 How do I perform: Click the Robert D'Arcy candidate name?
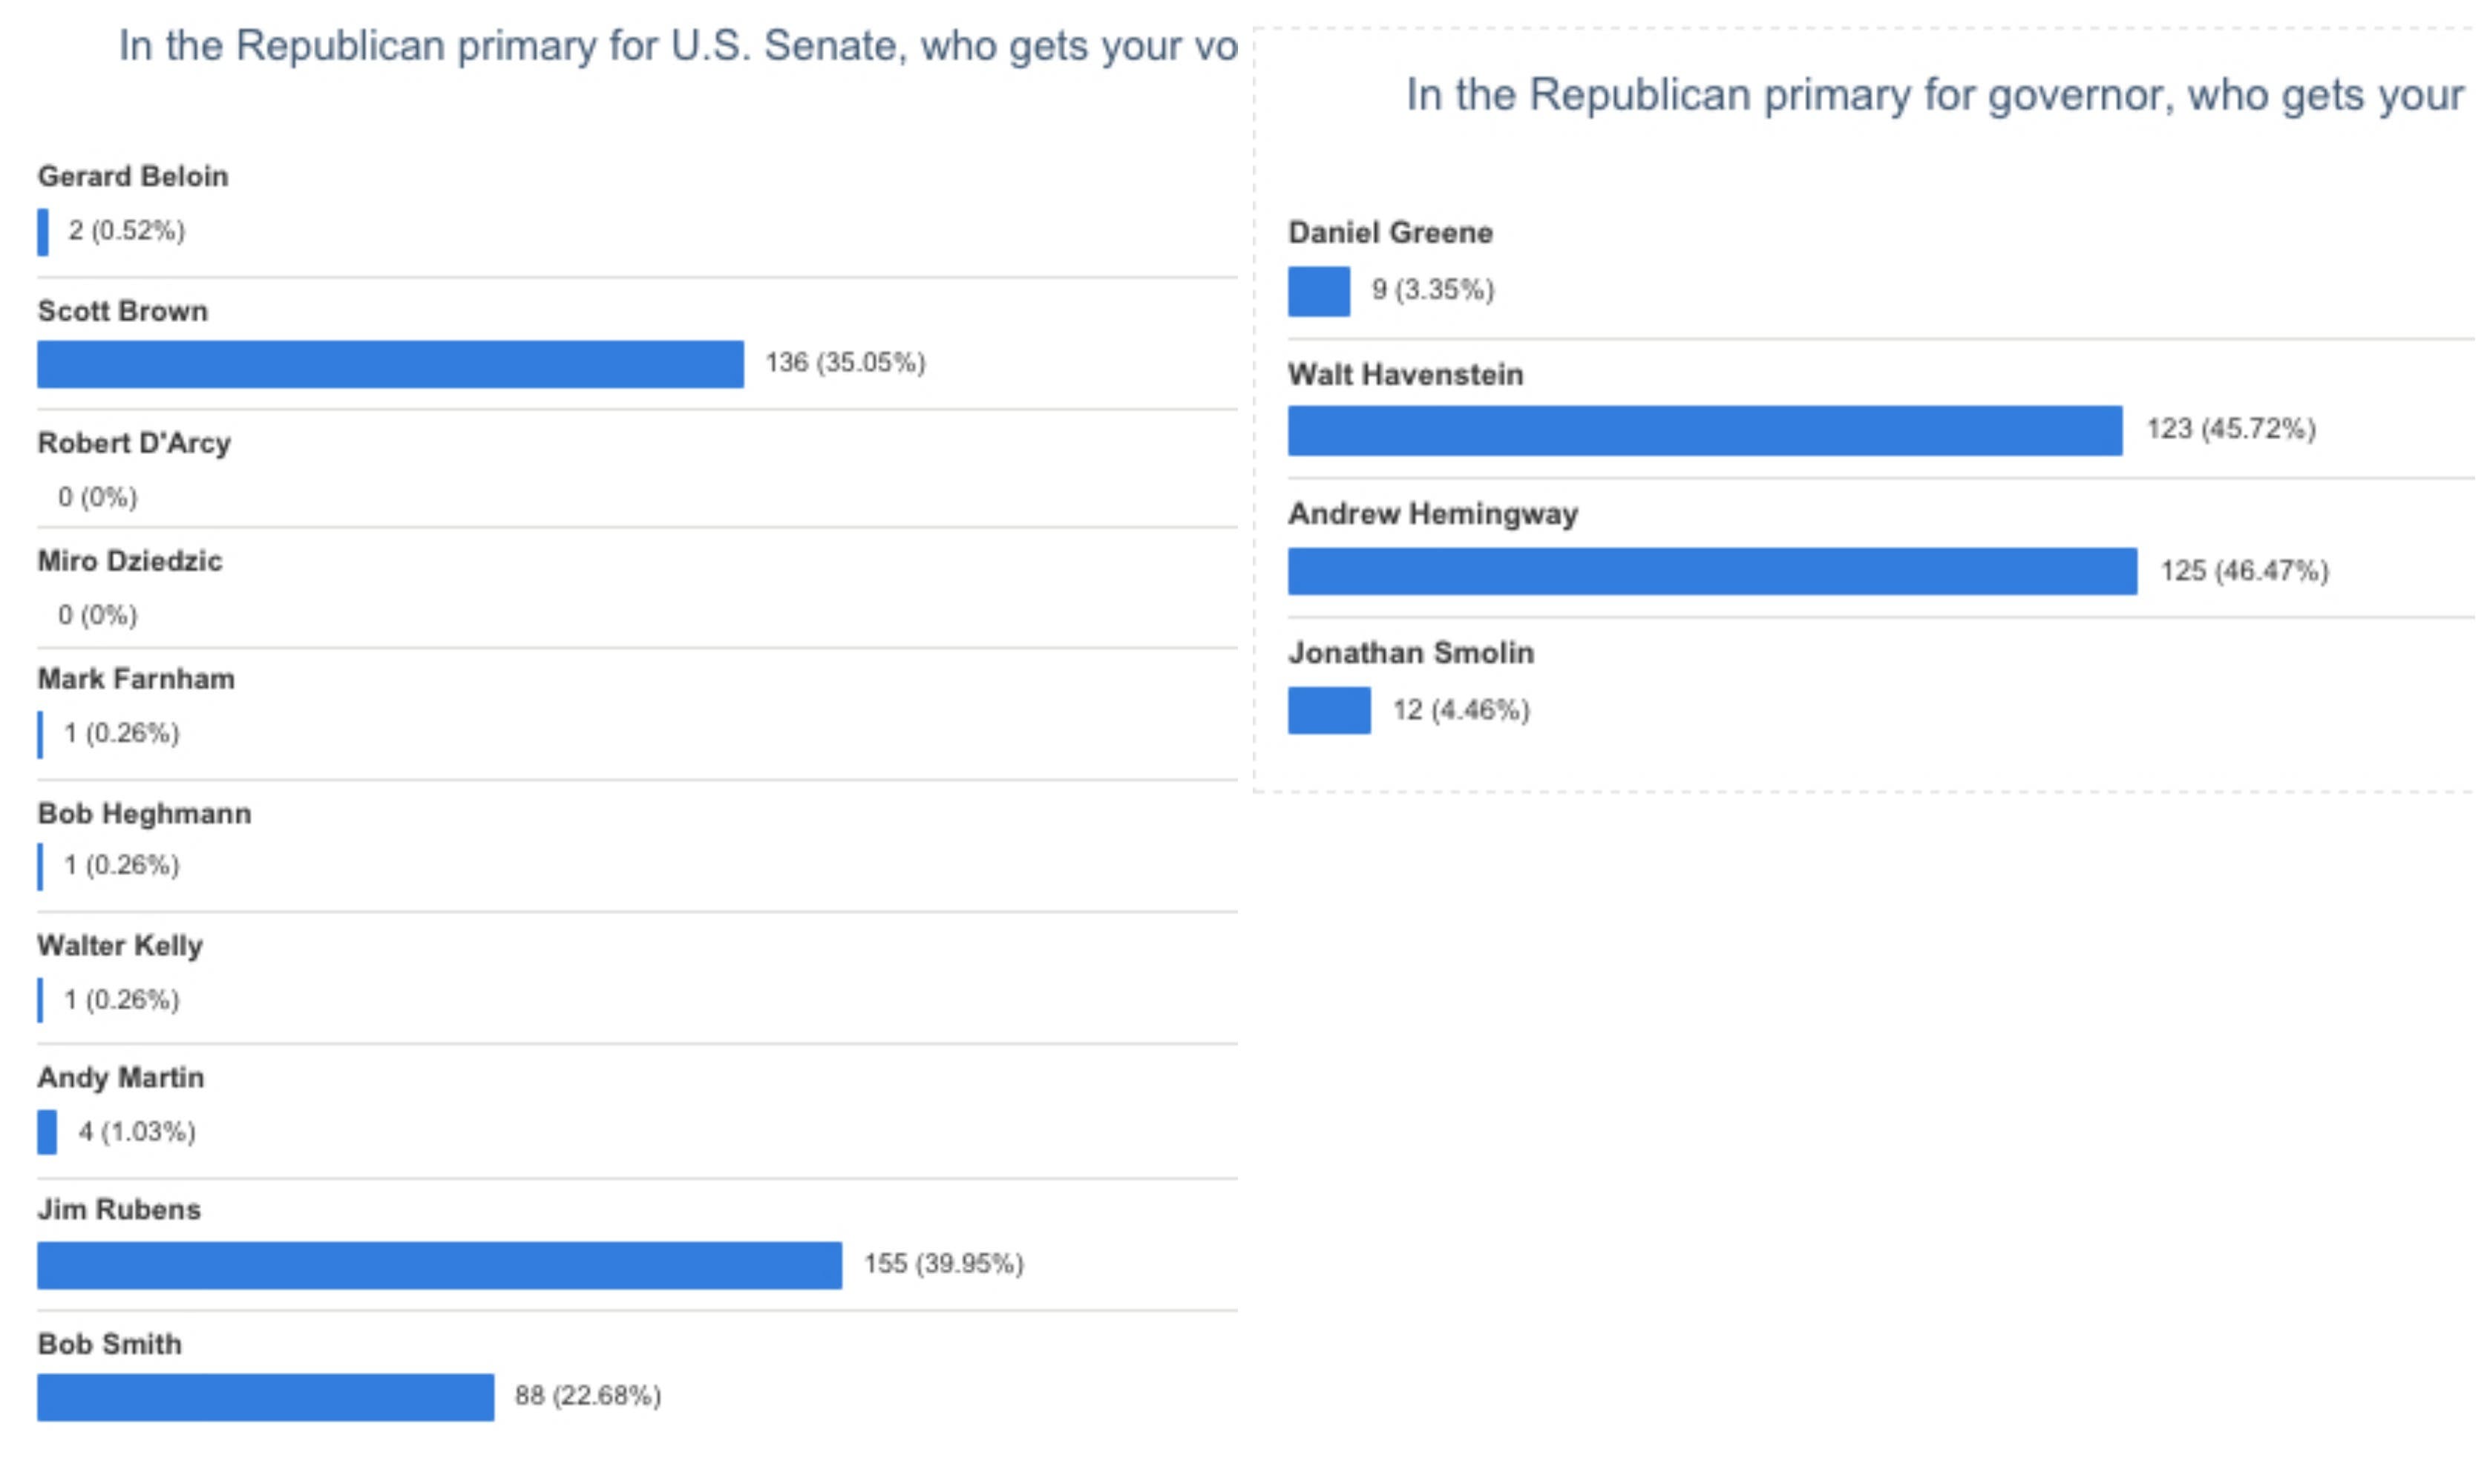[x=134, y=443]
